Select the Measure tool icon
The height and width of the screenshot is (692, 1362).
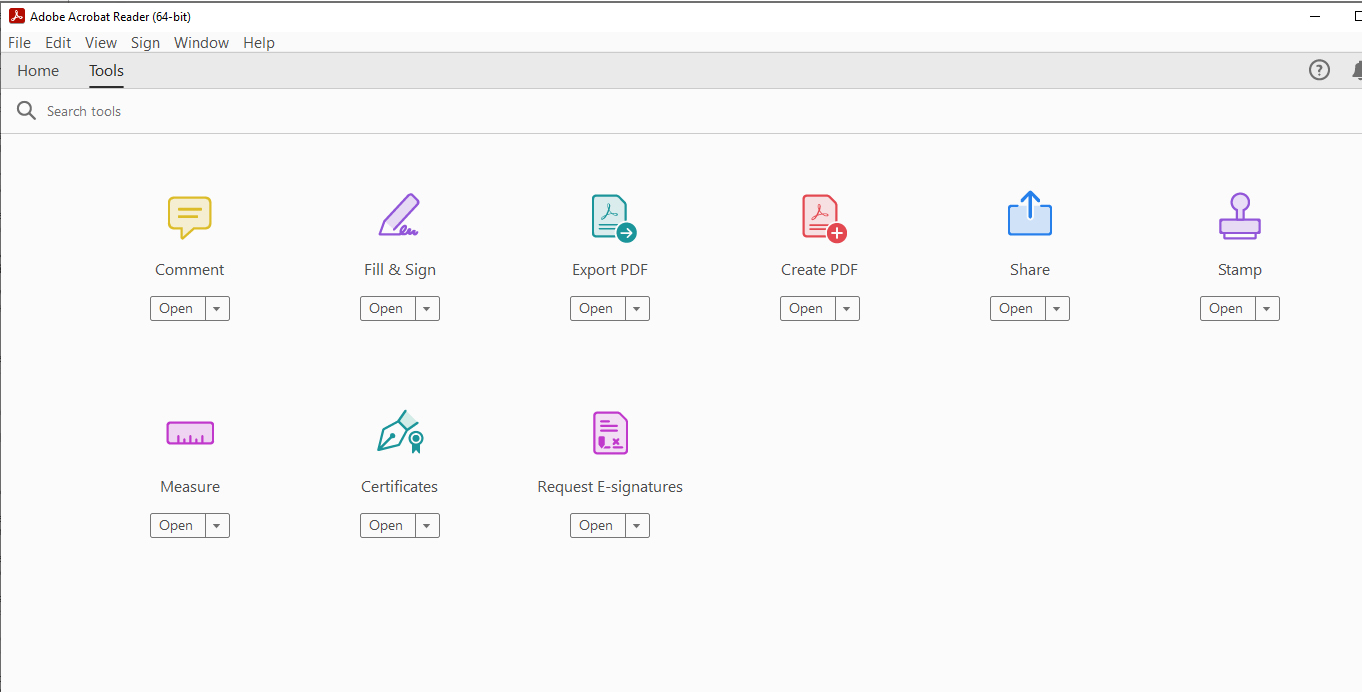pyautogui.click(x=189, y=432)
